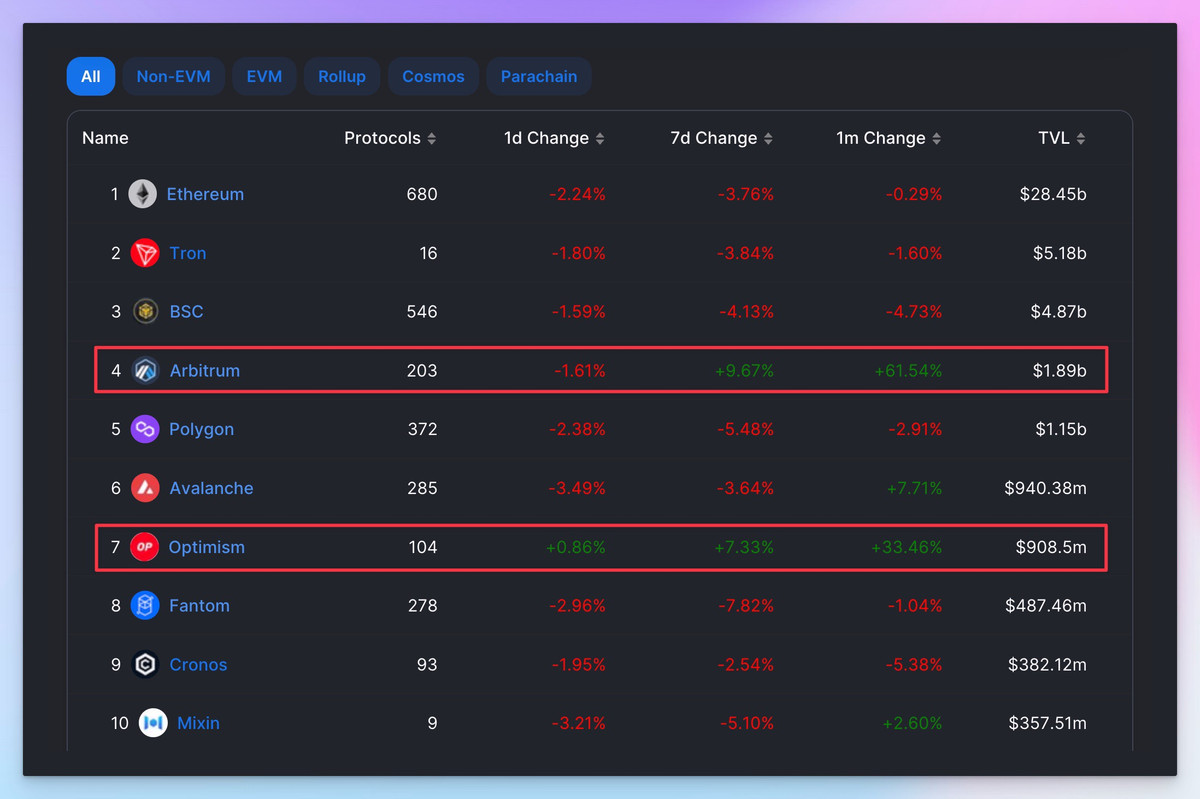Open the Ethereum chain link
This screenshot has width=1200, height=799.
tap(205, 194)
